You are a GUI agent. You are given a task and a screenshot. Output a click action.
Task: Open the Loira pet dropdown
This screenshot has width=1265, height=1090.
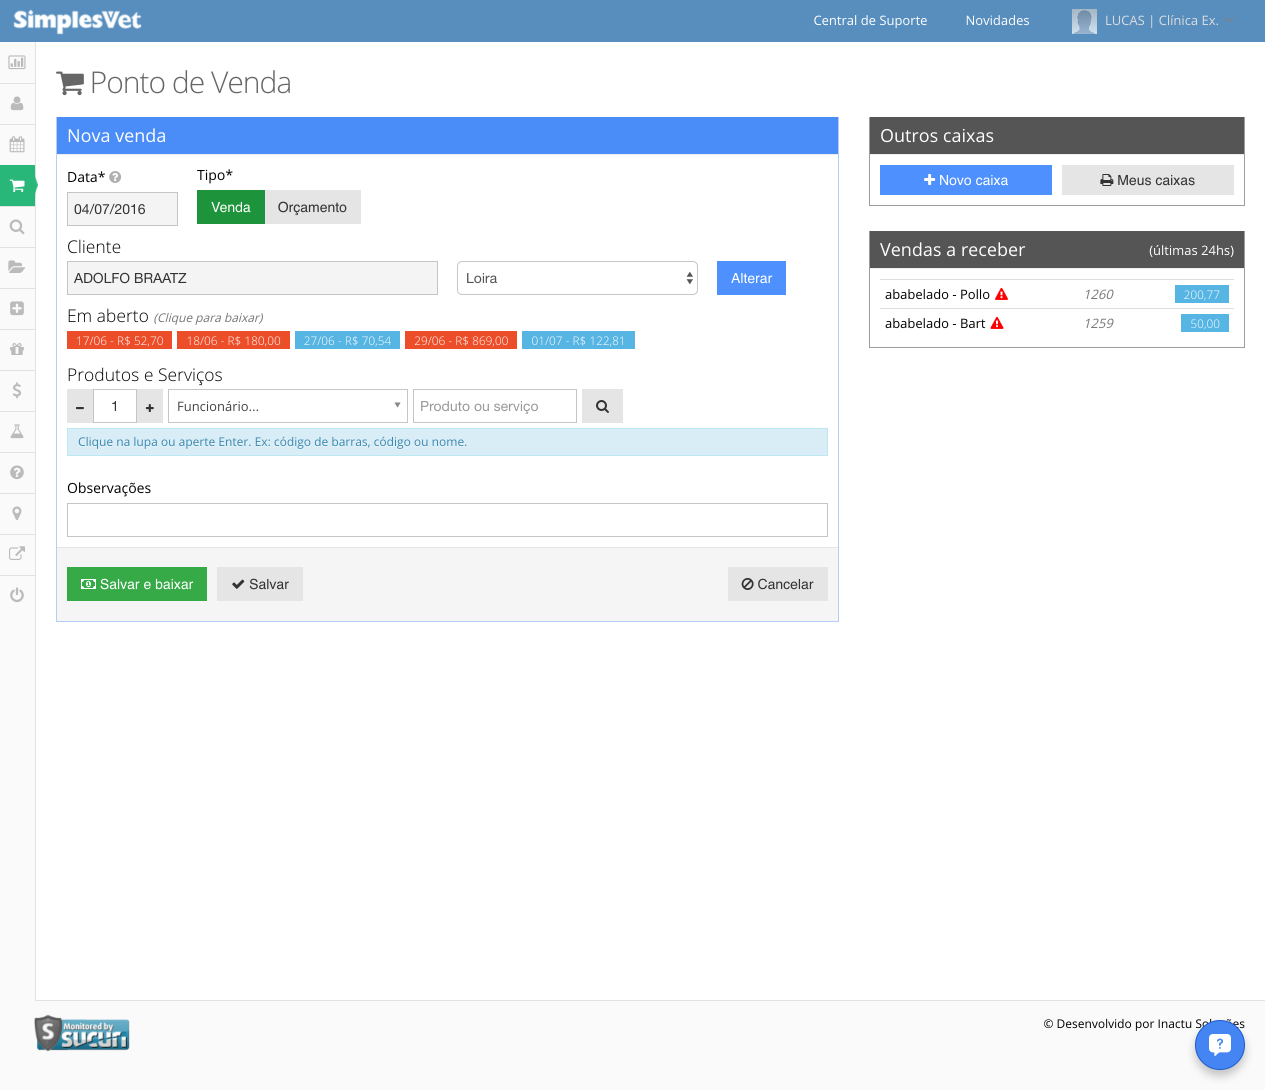tap(577, 278)
